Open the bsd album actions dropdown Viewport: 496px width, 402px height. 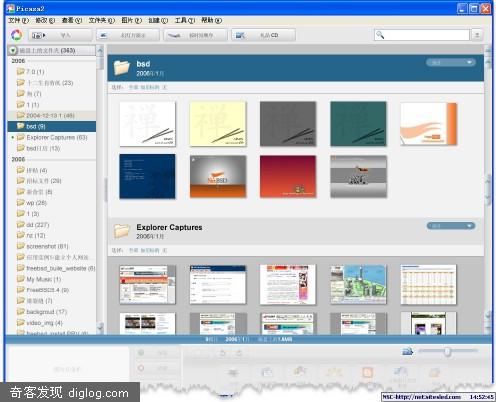tap(451, 62)
